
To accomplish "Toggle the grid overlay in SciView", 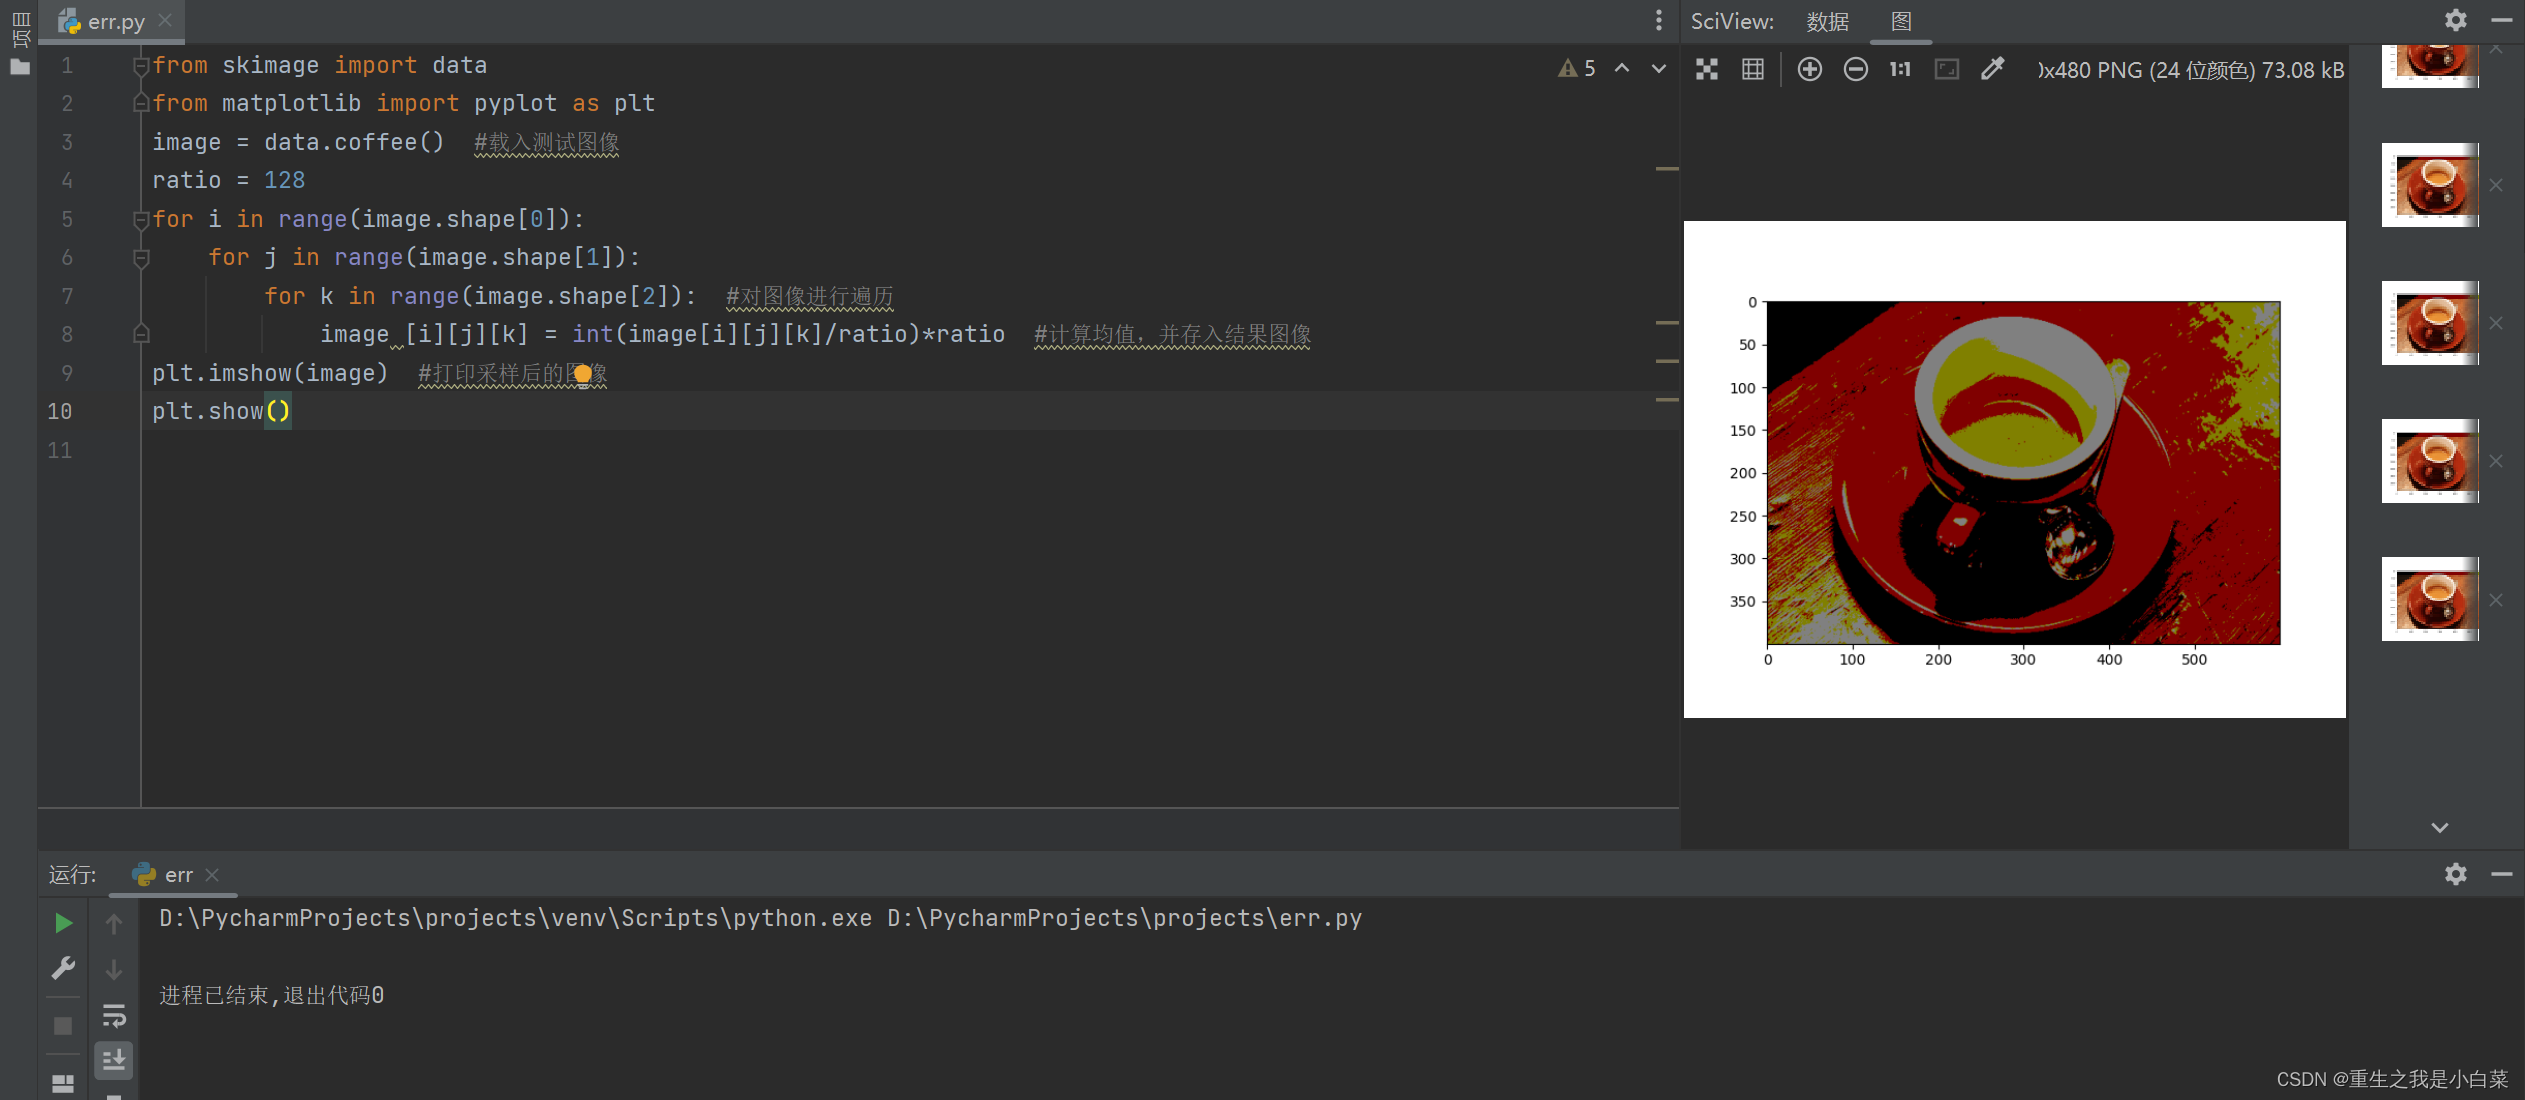I will tap(1752, 69).
